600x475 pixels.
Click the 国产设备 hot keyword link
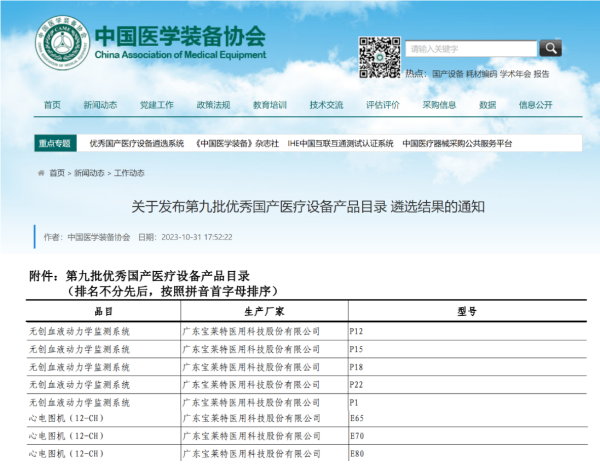[448, 74]
